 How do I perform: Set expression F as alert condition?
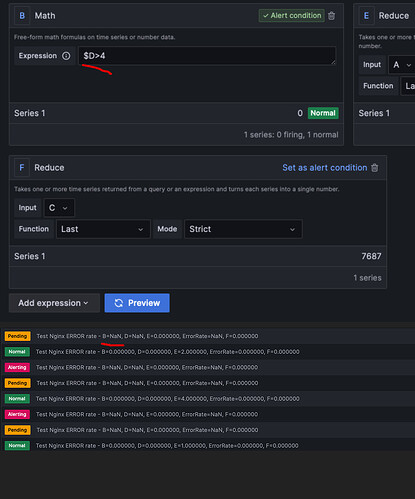[325, 168]
